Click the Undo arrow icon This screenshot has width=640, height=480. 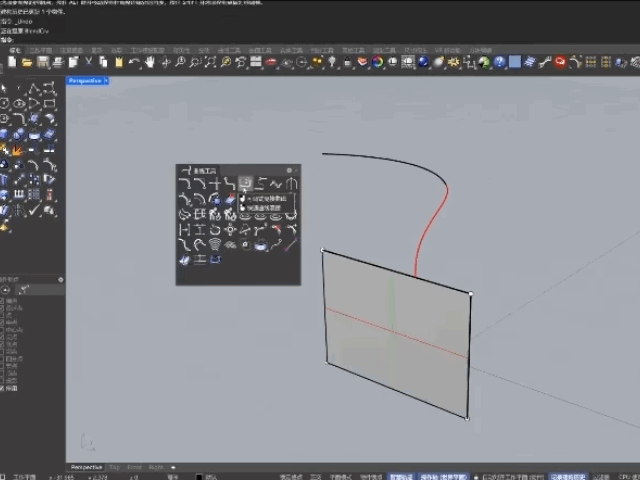tap(134, 62)
